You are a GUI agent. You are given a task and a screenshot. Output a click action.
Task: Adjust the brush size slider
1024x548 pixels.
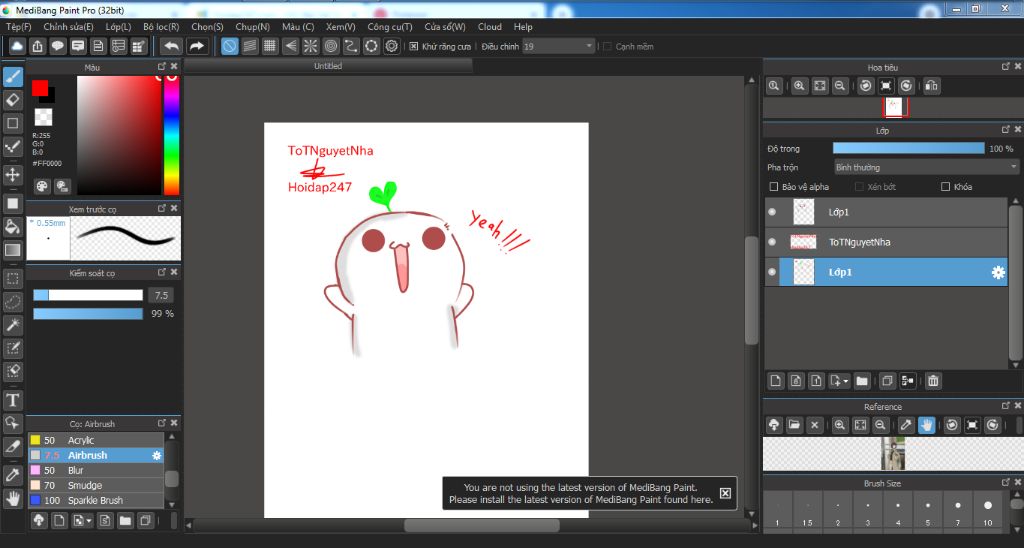click(88, 295)
